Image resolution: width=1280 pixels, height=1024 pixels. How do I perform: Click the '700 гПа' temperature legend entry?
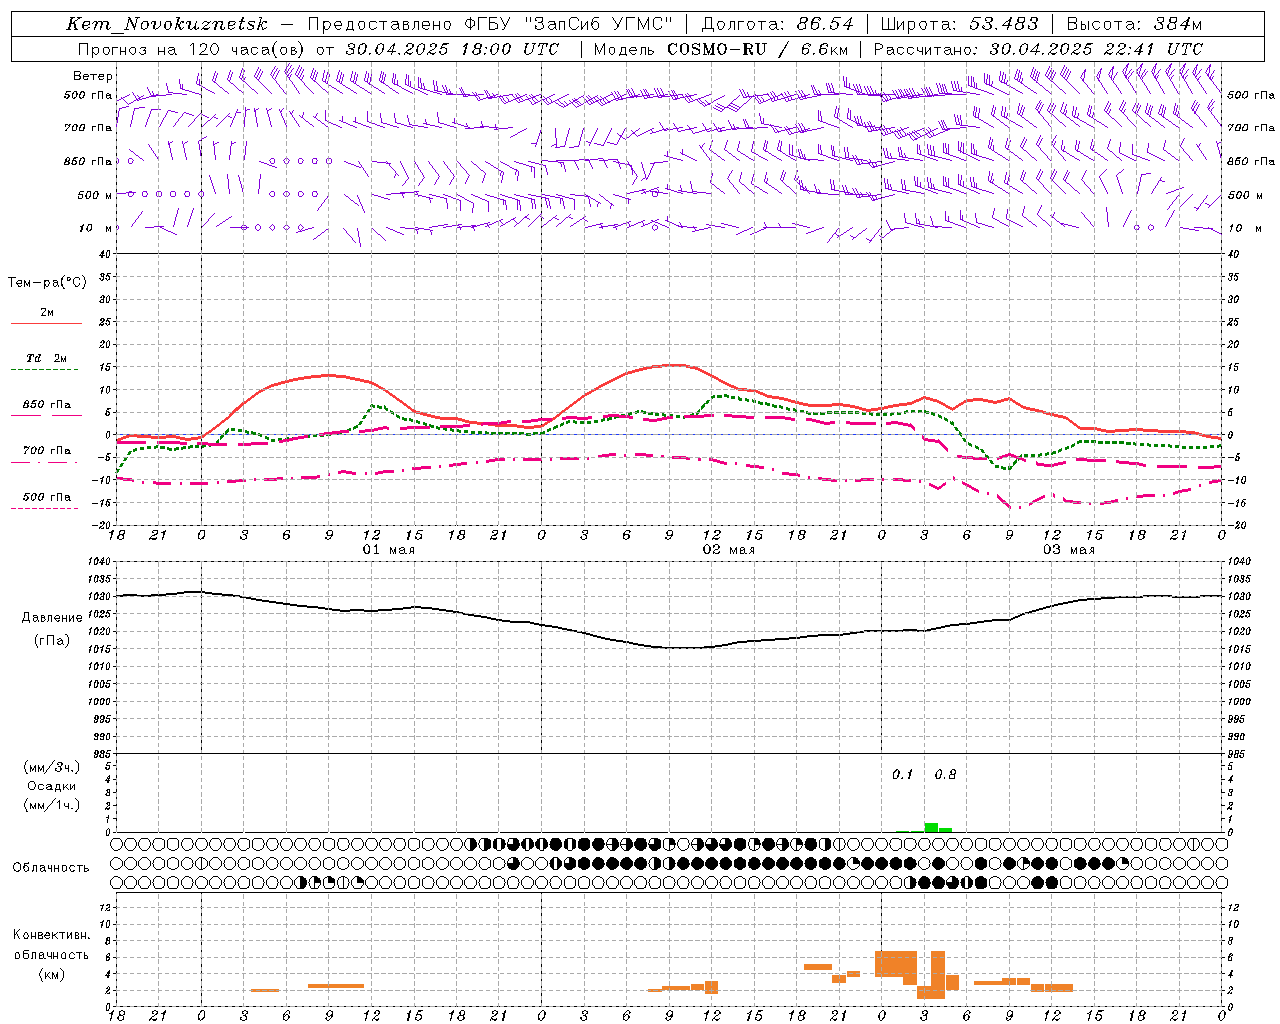[x=47, y=451]
